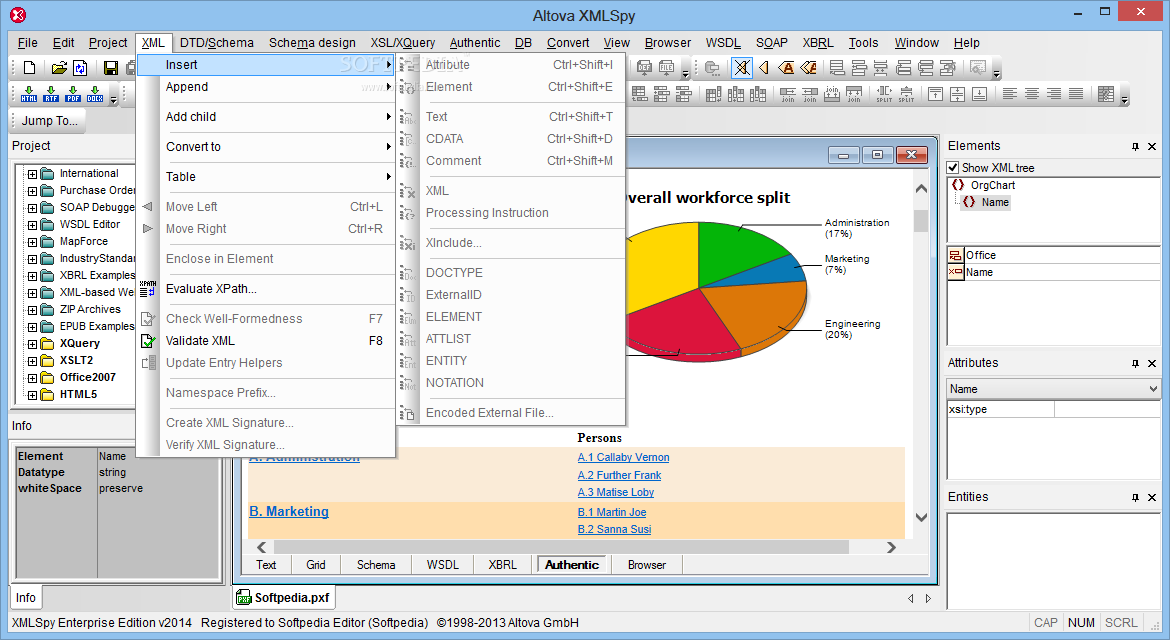
Task: Choose Evaluate XPath... from the XML menu
Action: pyautogui.click(x=266, y=289)
